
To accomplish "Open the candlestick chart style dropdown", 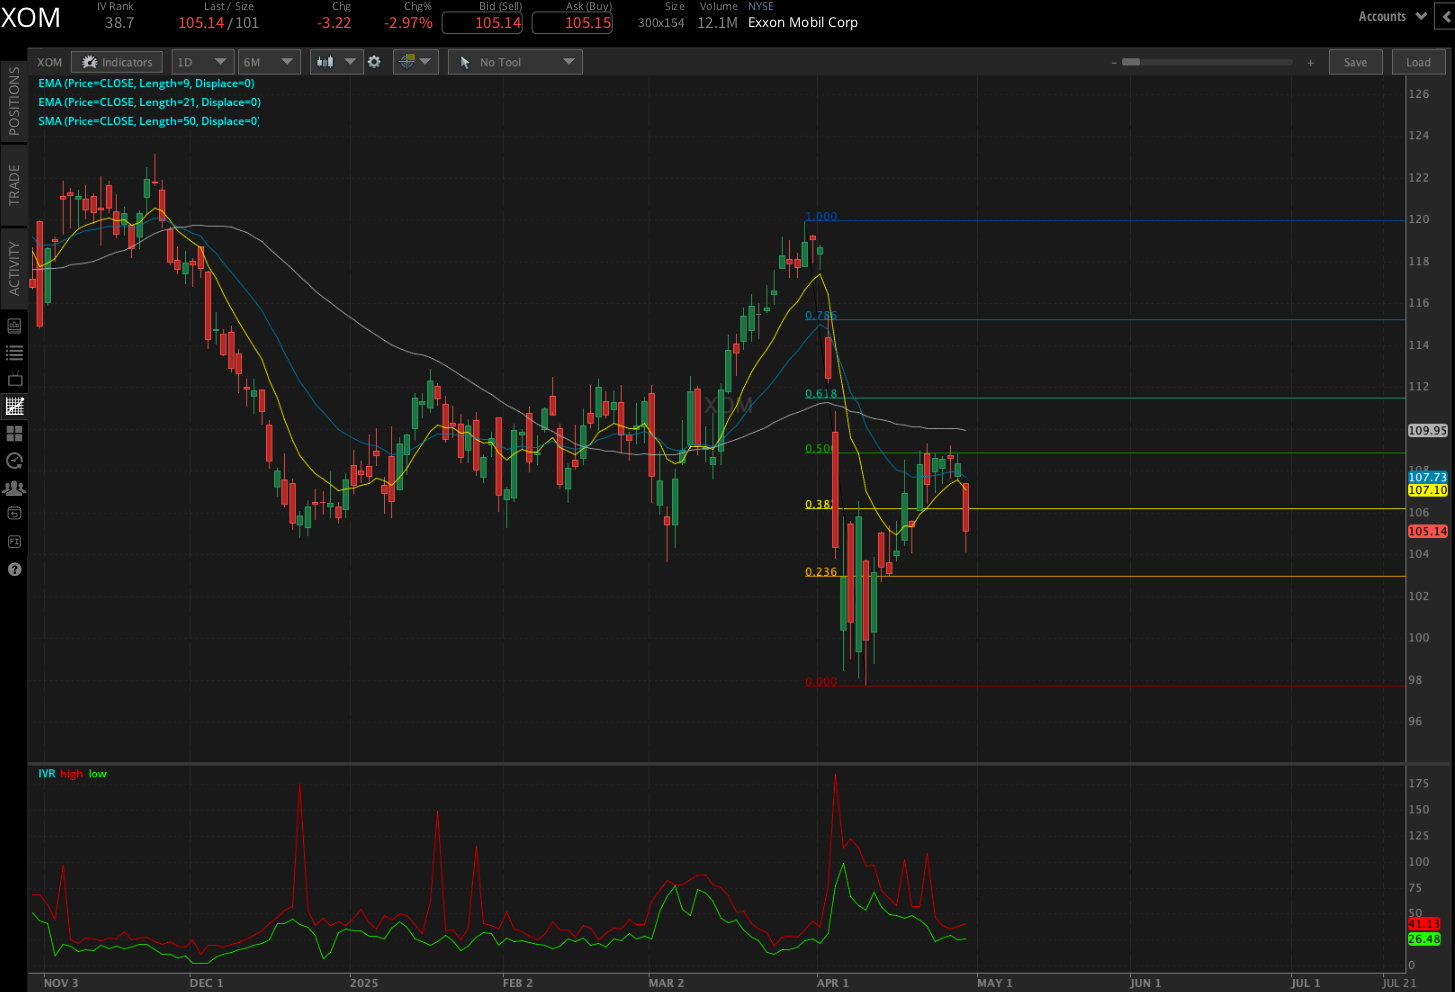I will coord(336,62).
